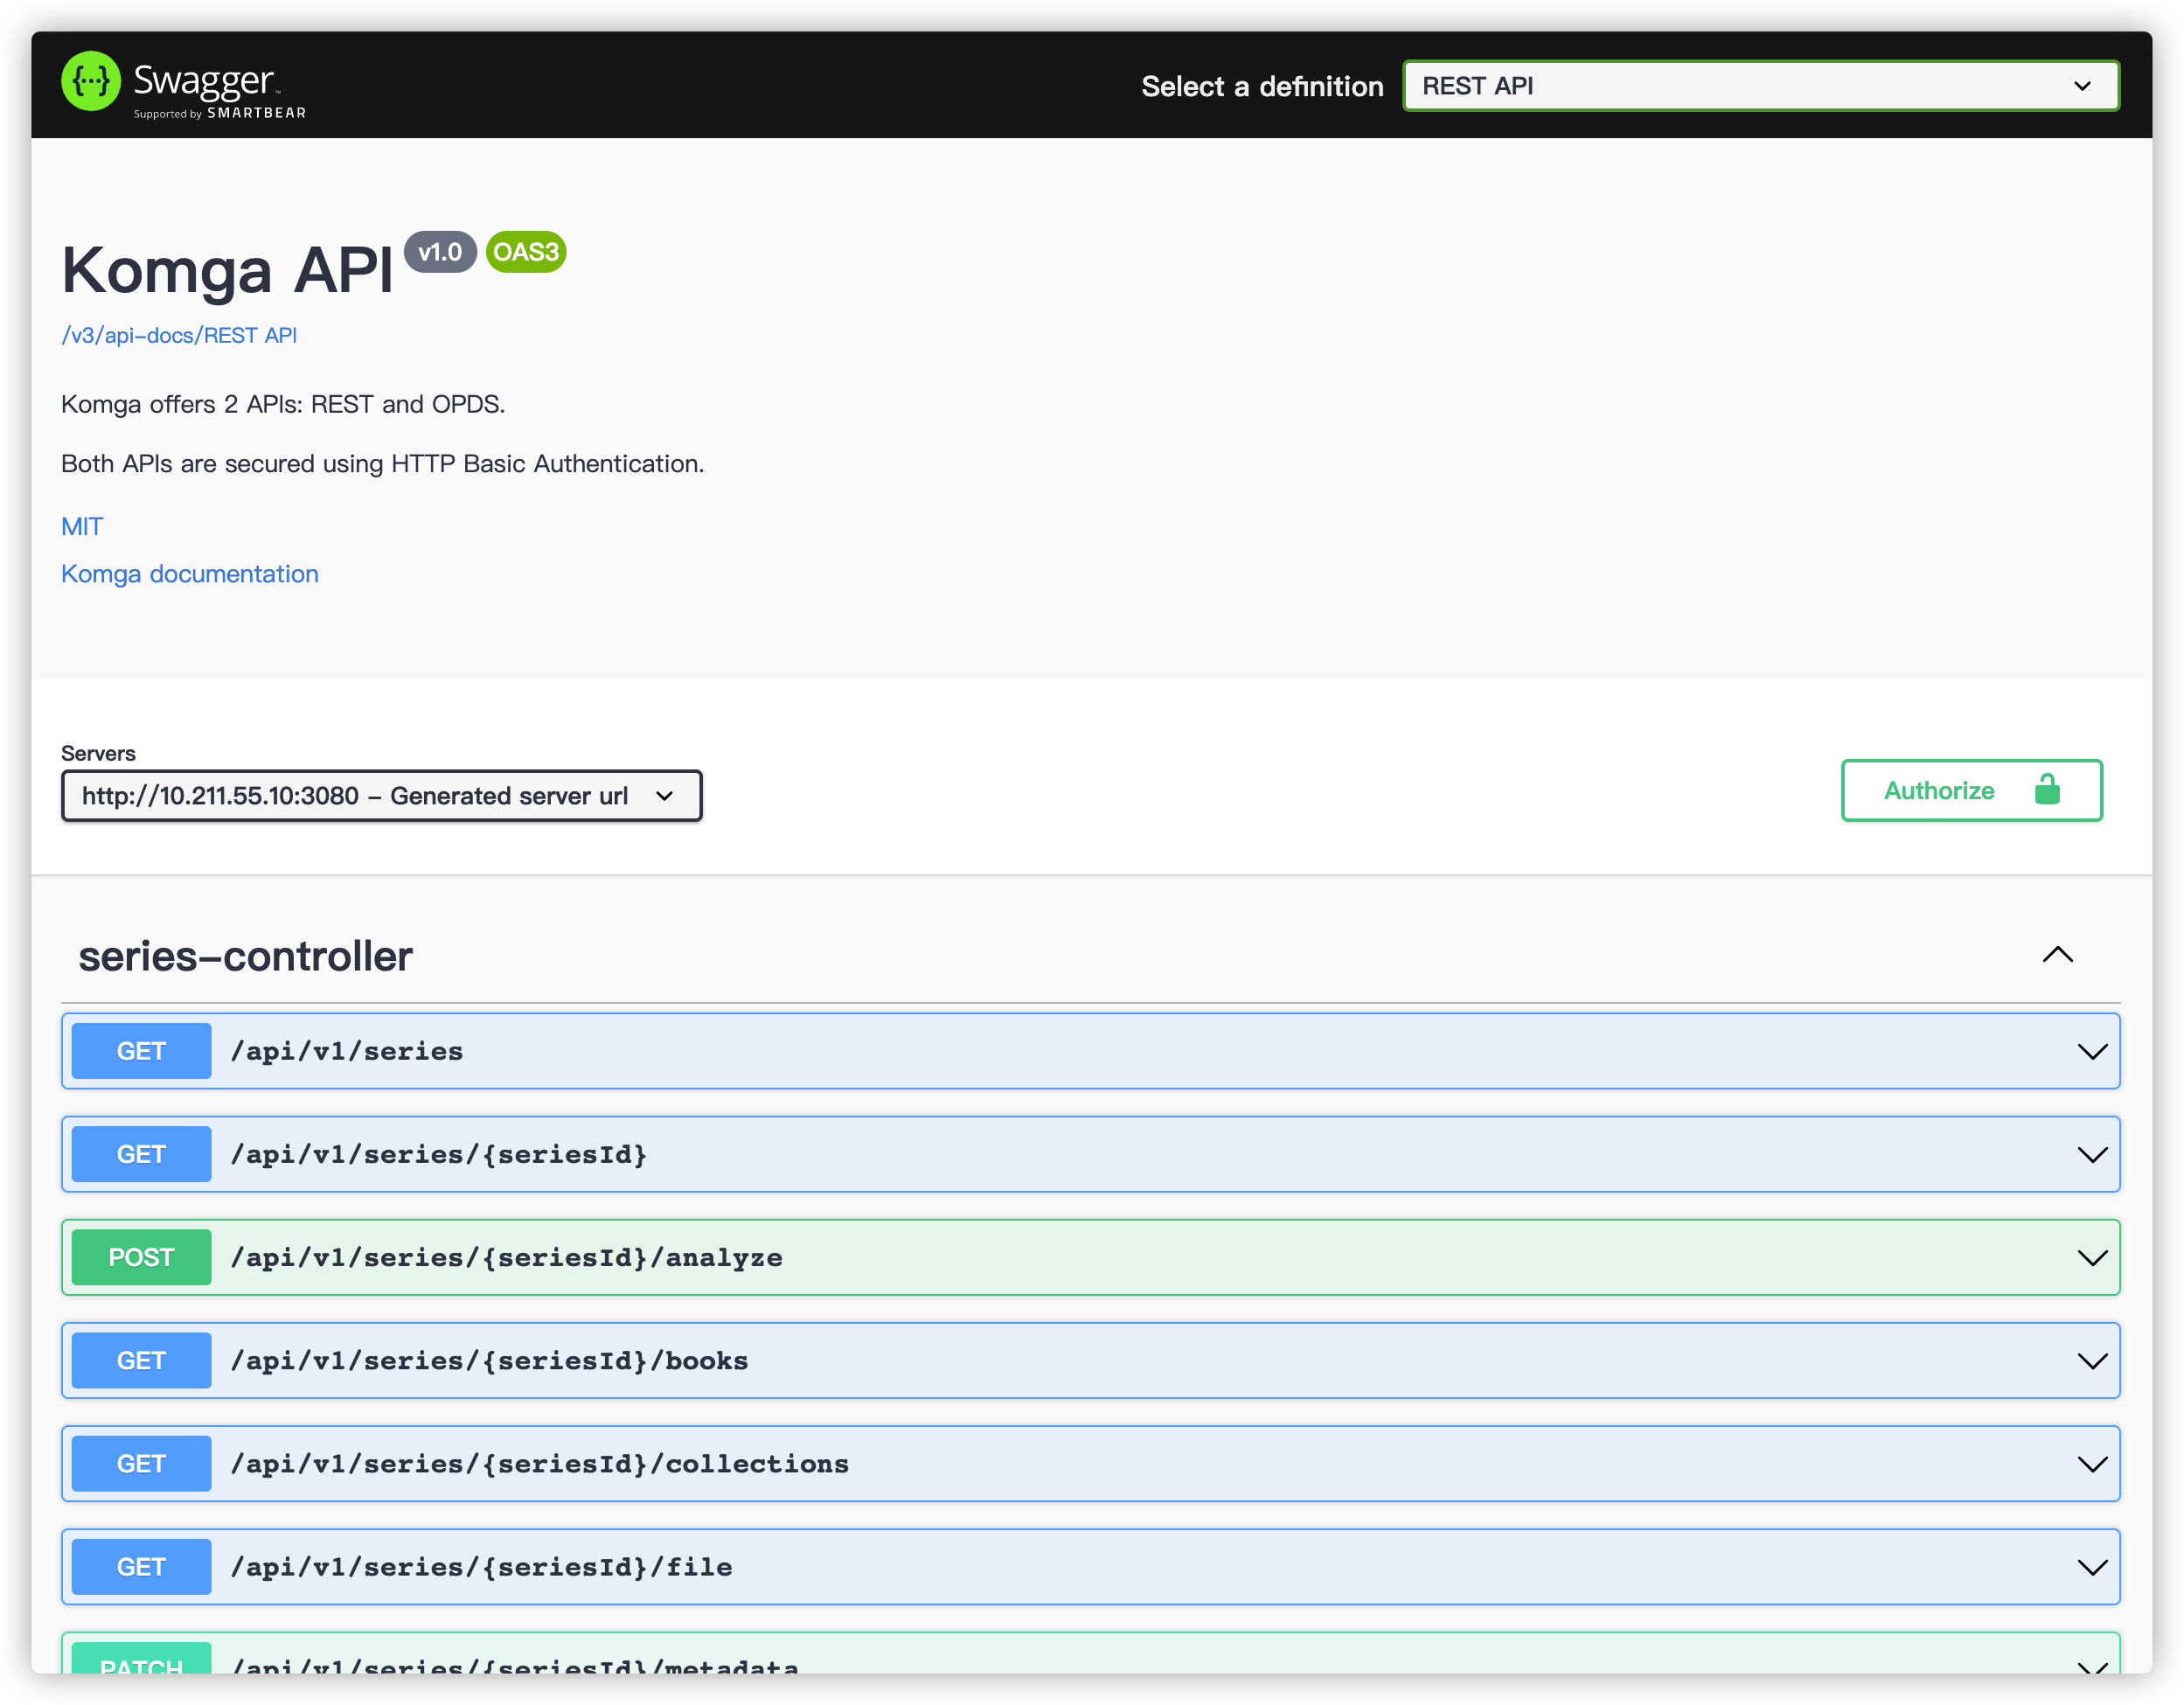Expand the /series/{seriesId}/file chevron

click(2092, 1567)
